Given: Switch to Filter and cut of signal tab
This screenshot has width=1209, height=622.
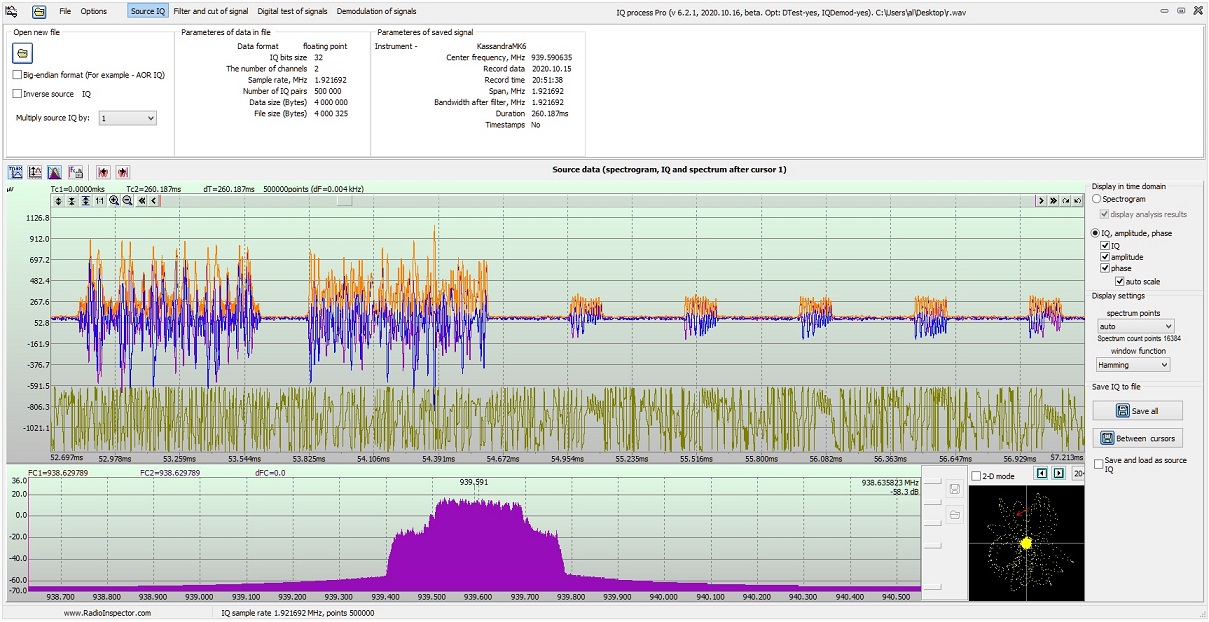Looking at the screenshot, I should [x=211, y=11].
